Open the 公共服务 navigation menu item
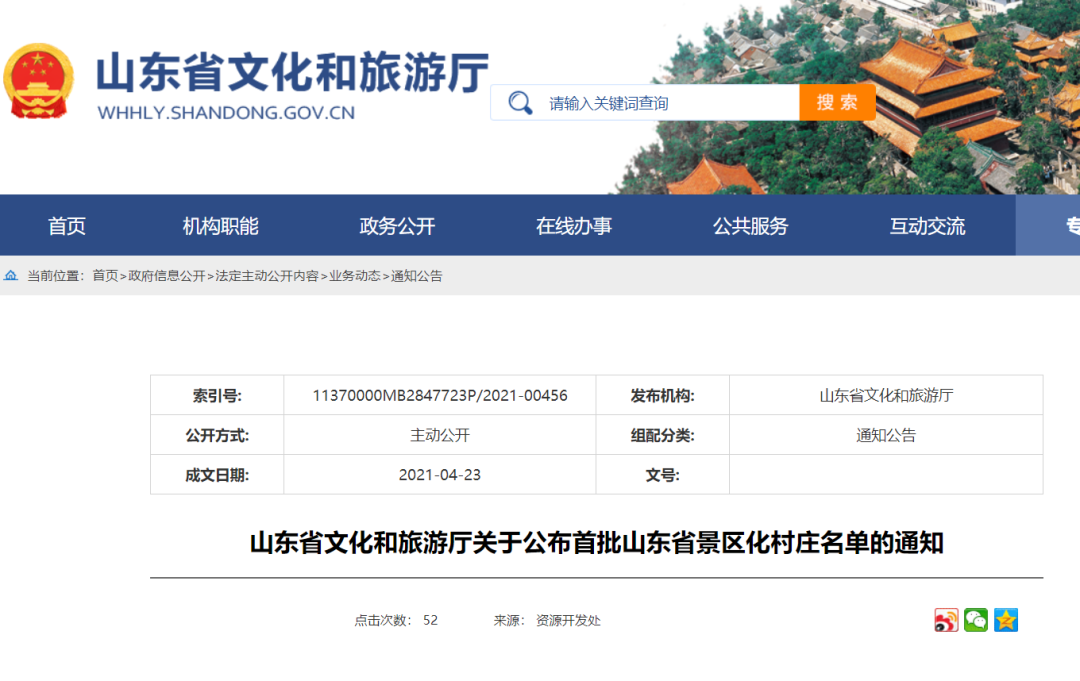Image resolution: width=1080 pixels, height=681 pixels. coord(750,226)
